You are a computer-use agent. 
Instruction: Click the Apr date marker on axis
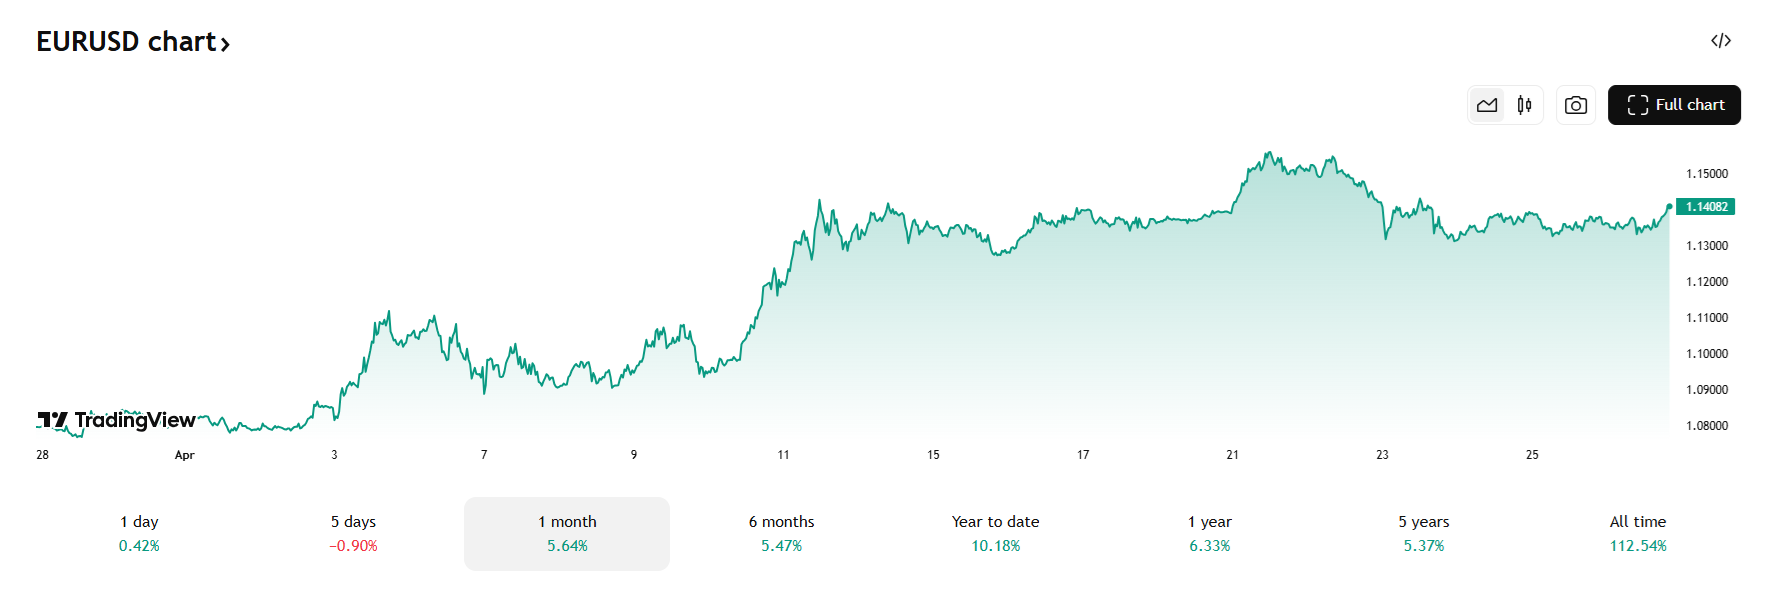tap(184, 455)
